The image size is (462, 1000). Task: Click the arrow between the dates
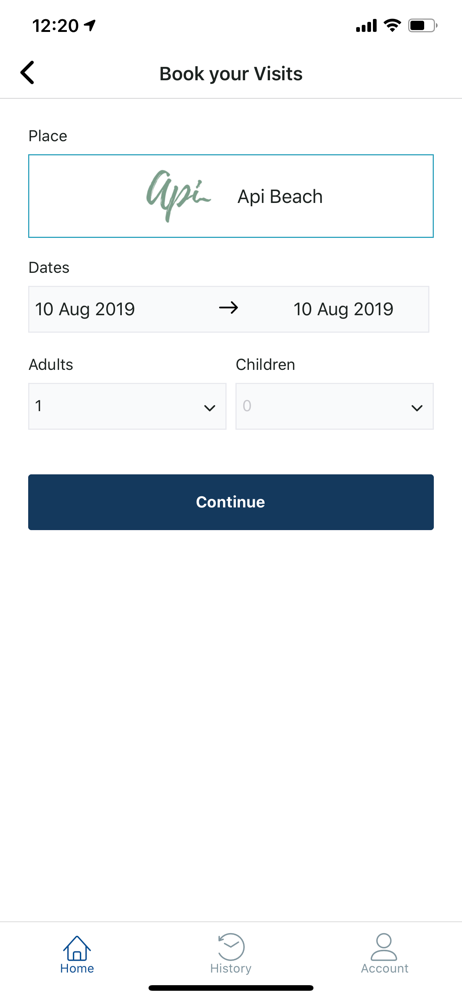[x=228, y=309]
